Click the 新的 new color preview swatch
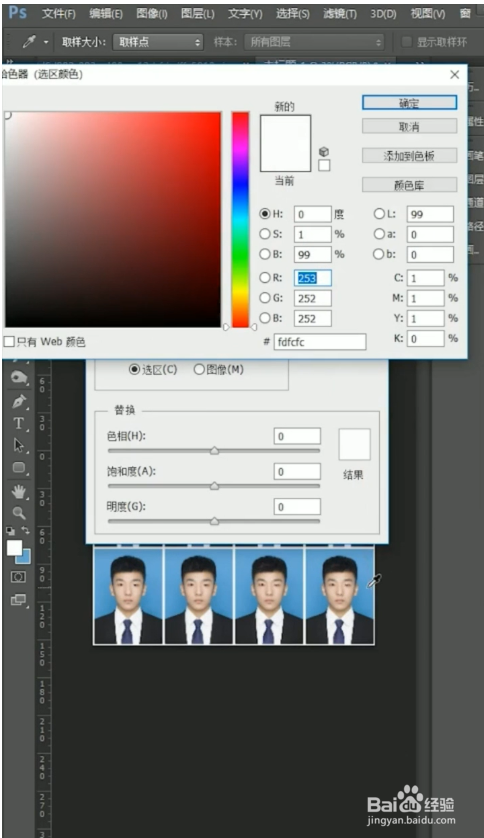Image resolution: width=484 pixels, height=838 pixels. click(x=285, y=129)
